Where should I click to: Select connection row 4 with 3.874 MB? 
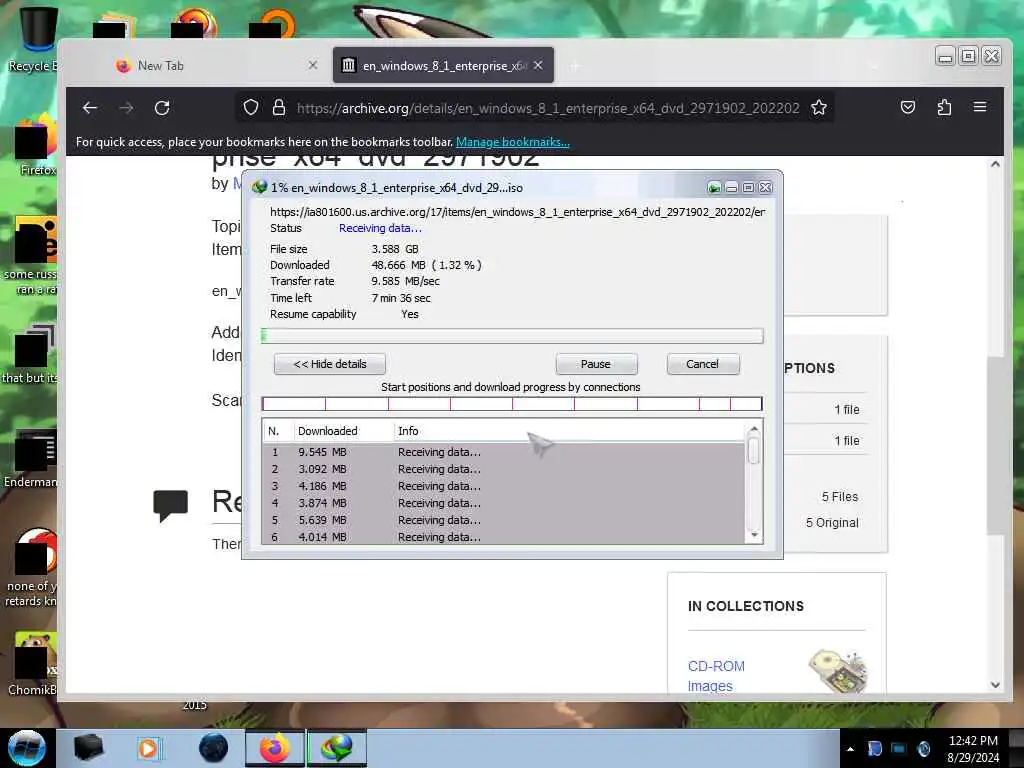coord(503,503)
